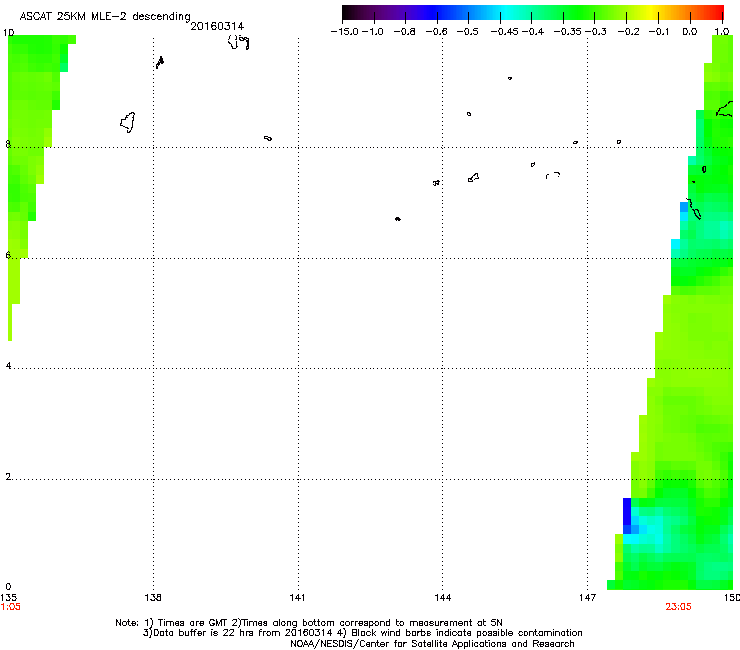Screen dimensions: 740x650
Task: Select the longitude axis label 144
Action: coord(442,598)
